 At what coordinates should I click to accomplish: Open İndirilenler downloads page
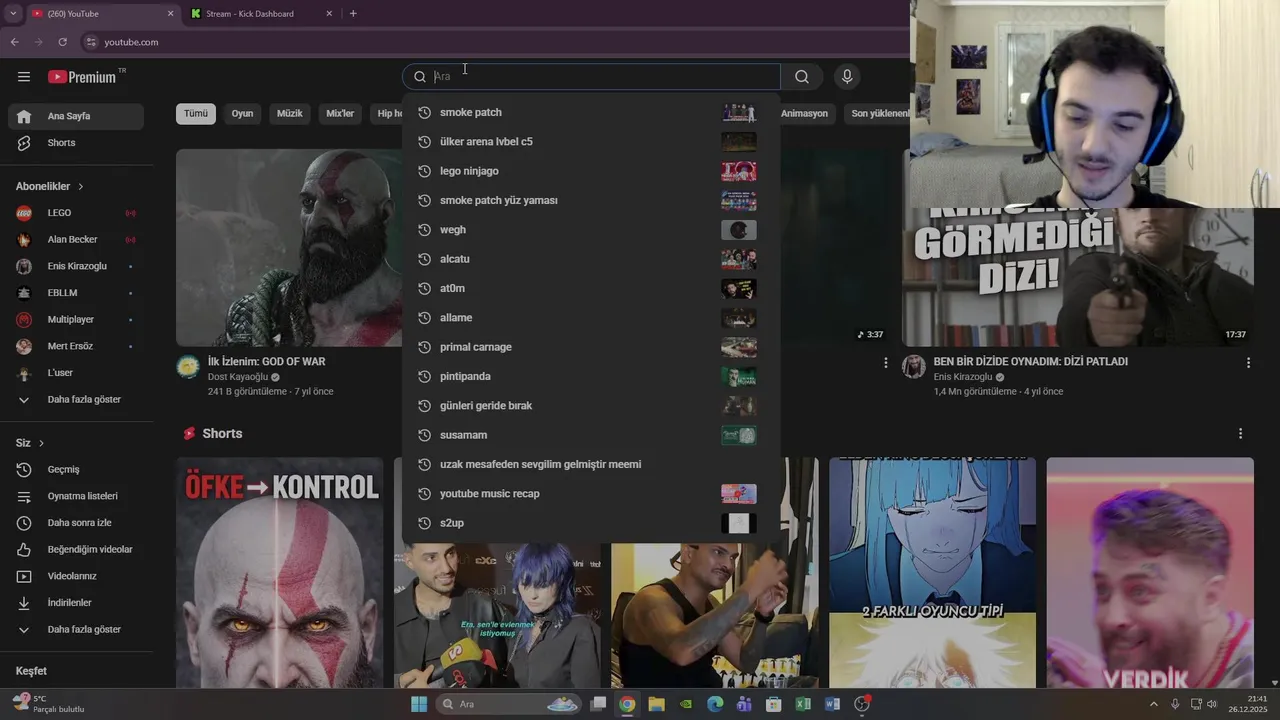pos(76,603)
